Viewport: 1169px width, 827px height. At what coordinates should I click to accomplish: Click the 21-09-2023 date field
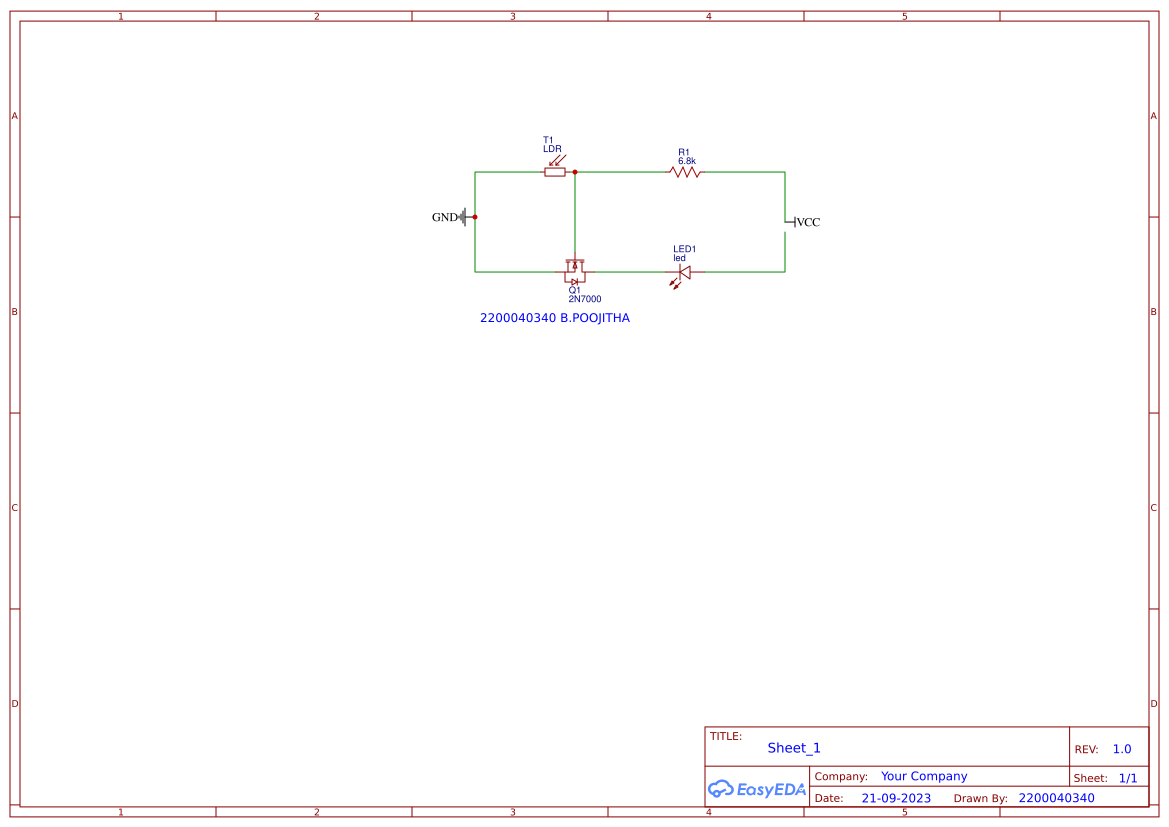[x=895, y=798]
